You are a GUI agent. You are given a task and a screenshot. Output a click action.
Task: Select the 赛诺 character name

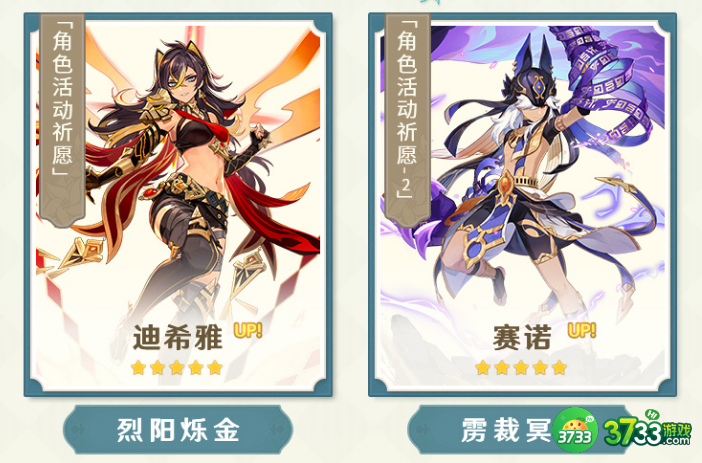coord(522,337)
